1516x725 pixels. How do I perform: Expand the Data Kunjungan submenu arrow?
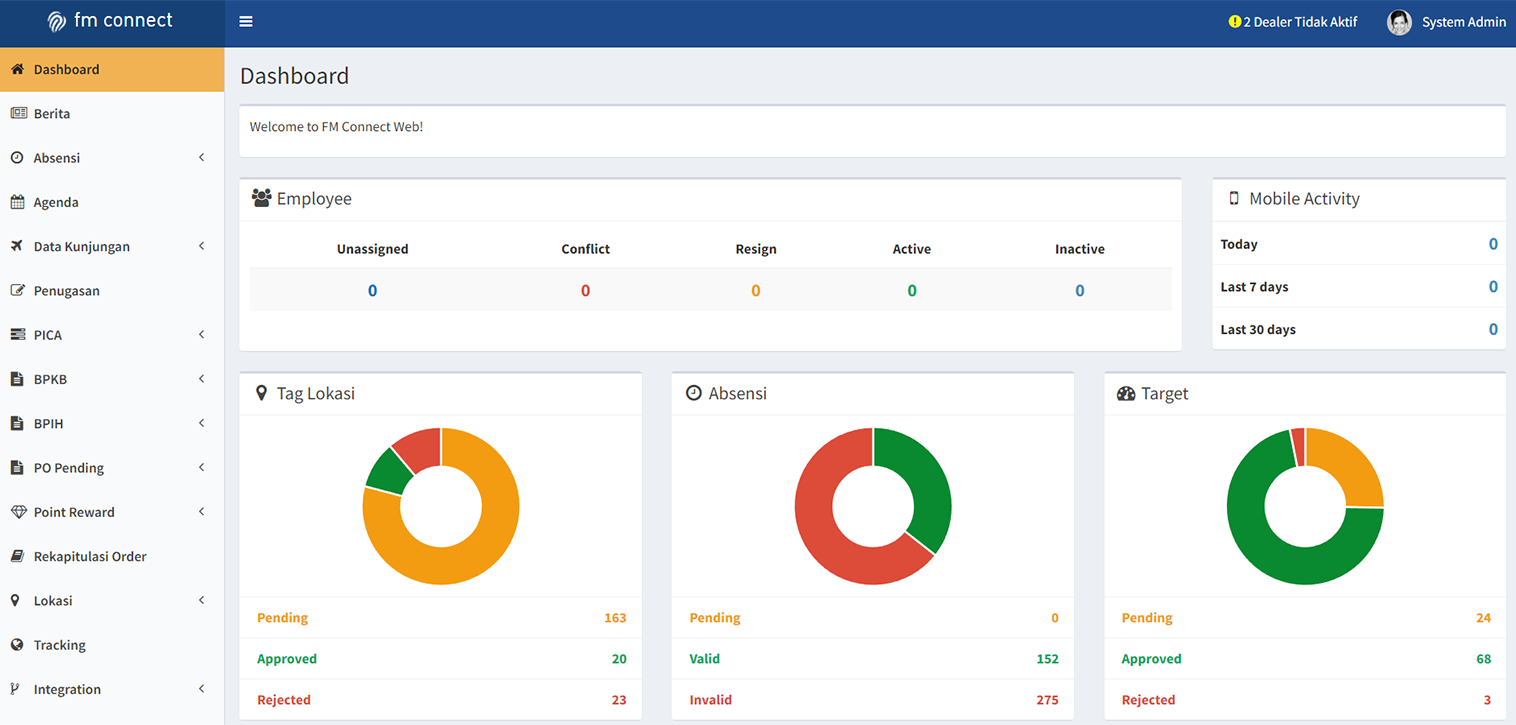click(x=201, y=246)
